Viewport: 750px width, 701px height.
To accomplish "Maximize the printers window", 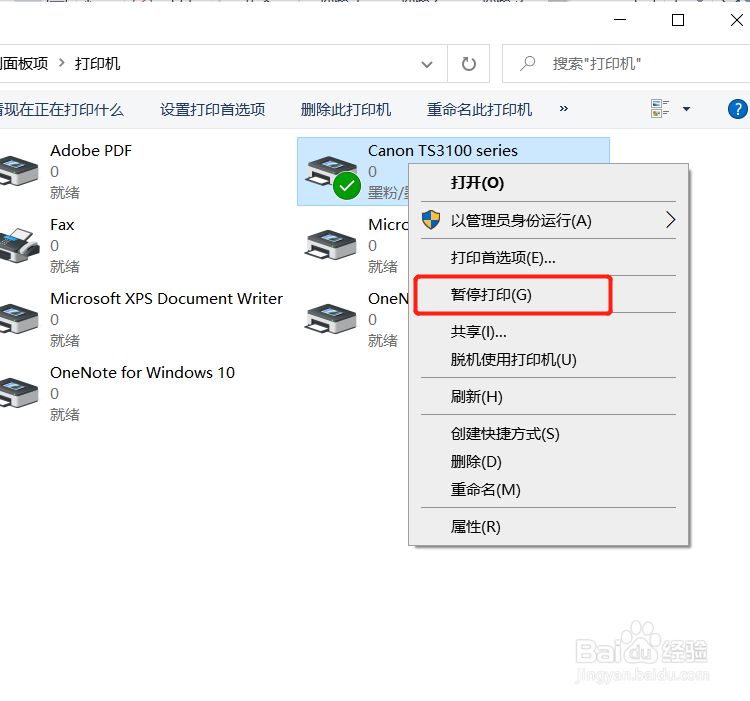I will pos(678,20).
